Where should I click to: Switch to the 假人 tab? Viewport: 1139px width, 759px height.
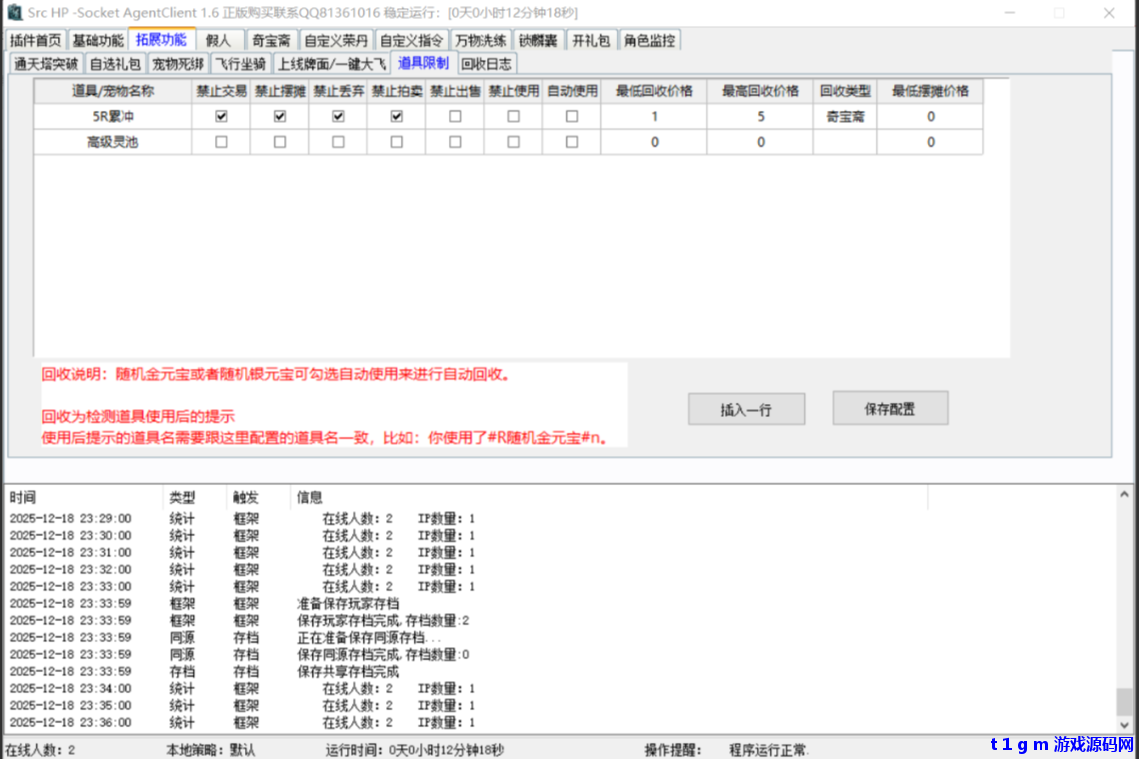pos(219,40)
